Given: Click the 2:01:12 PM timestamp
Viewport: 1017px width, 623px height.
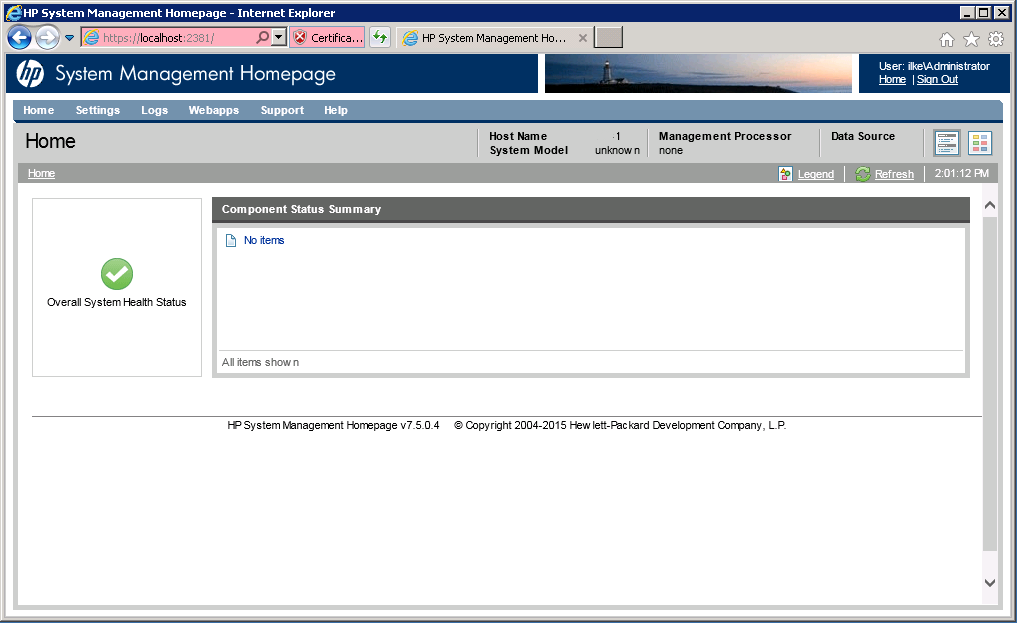Looking at the screenshot, I should 962,173.
